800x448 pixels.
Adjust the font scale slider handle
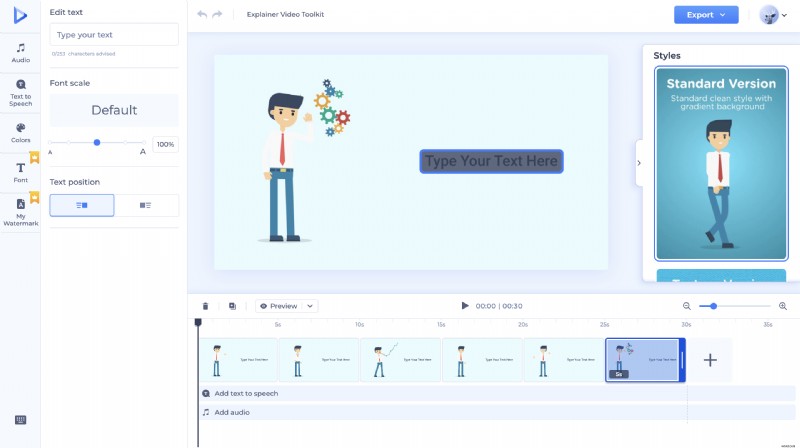point(97,143)
